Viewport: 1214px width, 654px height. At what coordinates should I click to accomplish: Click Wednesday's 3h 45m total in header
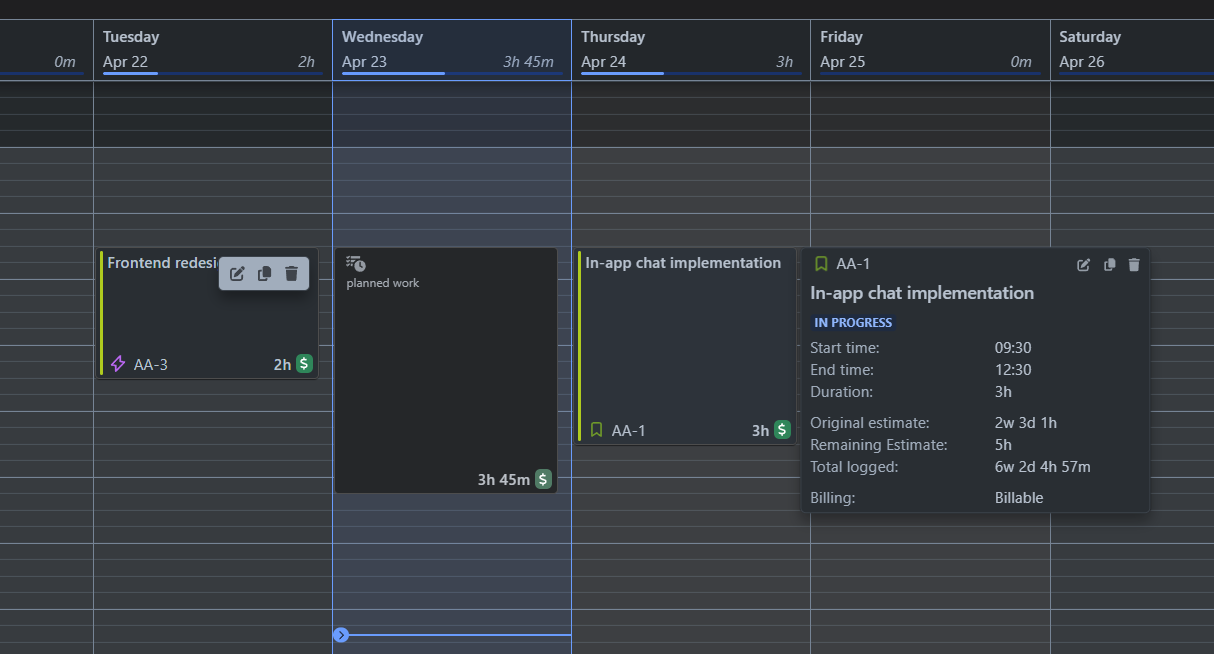[528, 62]
